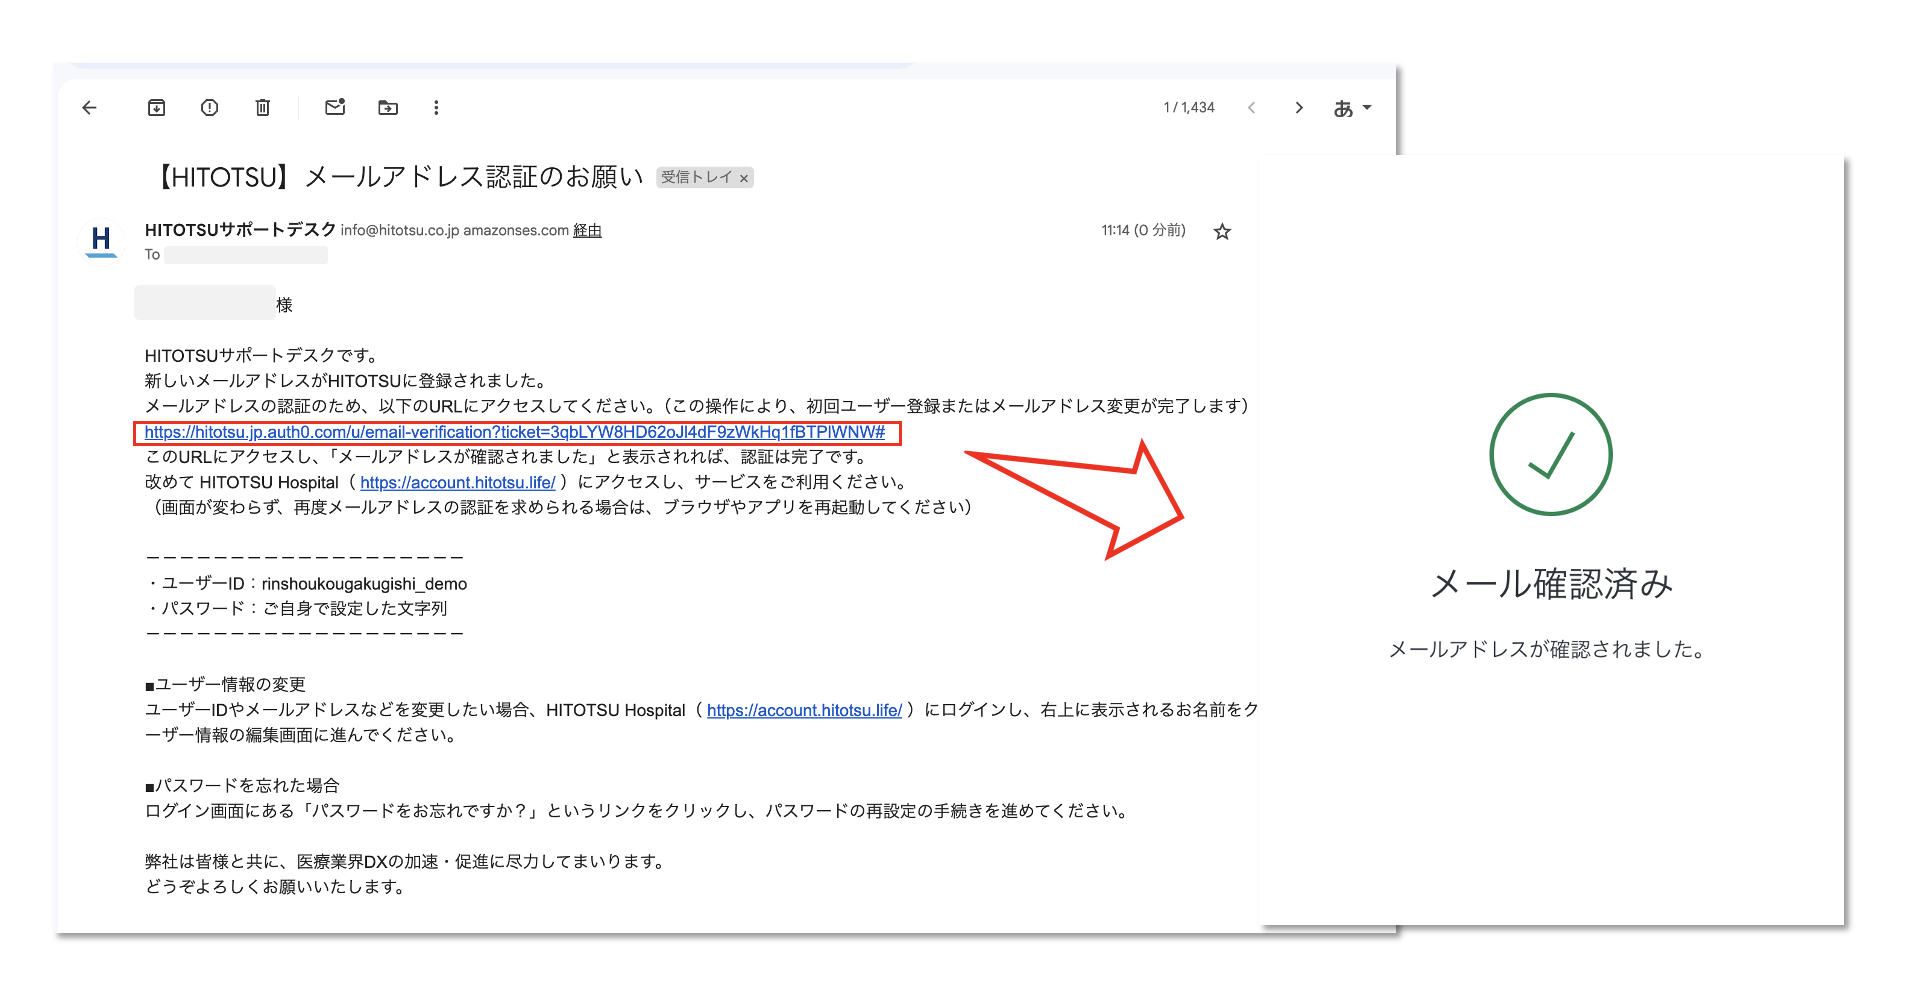Viewport: 1912px width, 990px height.
Task: Open account.hitotsu.life link after 改めて HITOTSU Hospital
Action: (x=457, y=482)
